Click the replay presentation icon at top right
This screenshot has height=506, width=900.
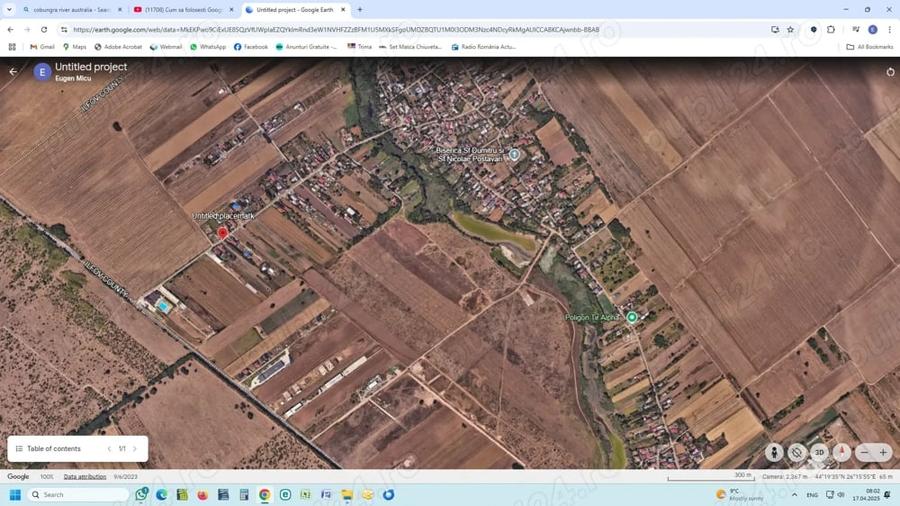tap(890, 72)
